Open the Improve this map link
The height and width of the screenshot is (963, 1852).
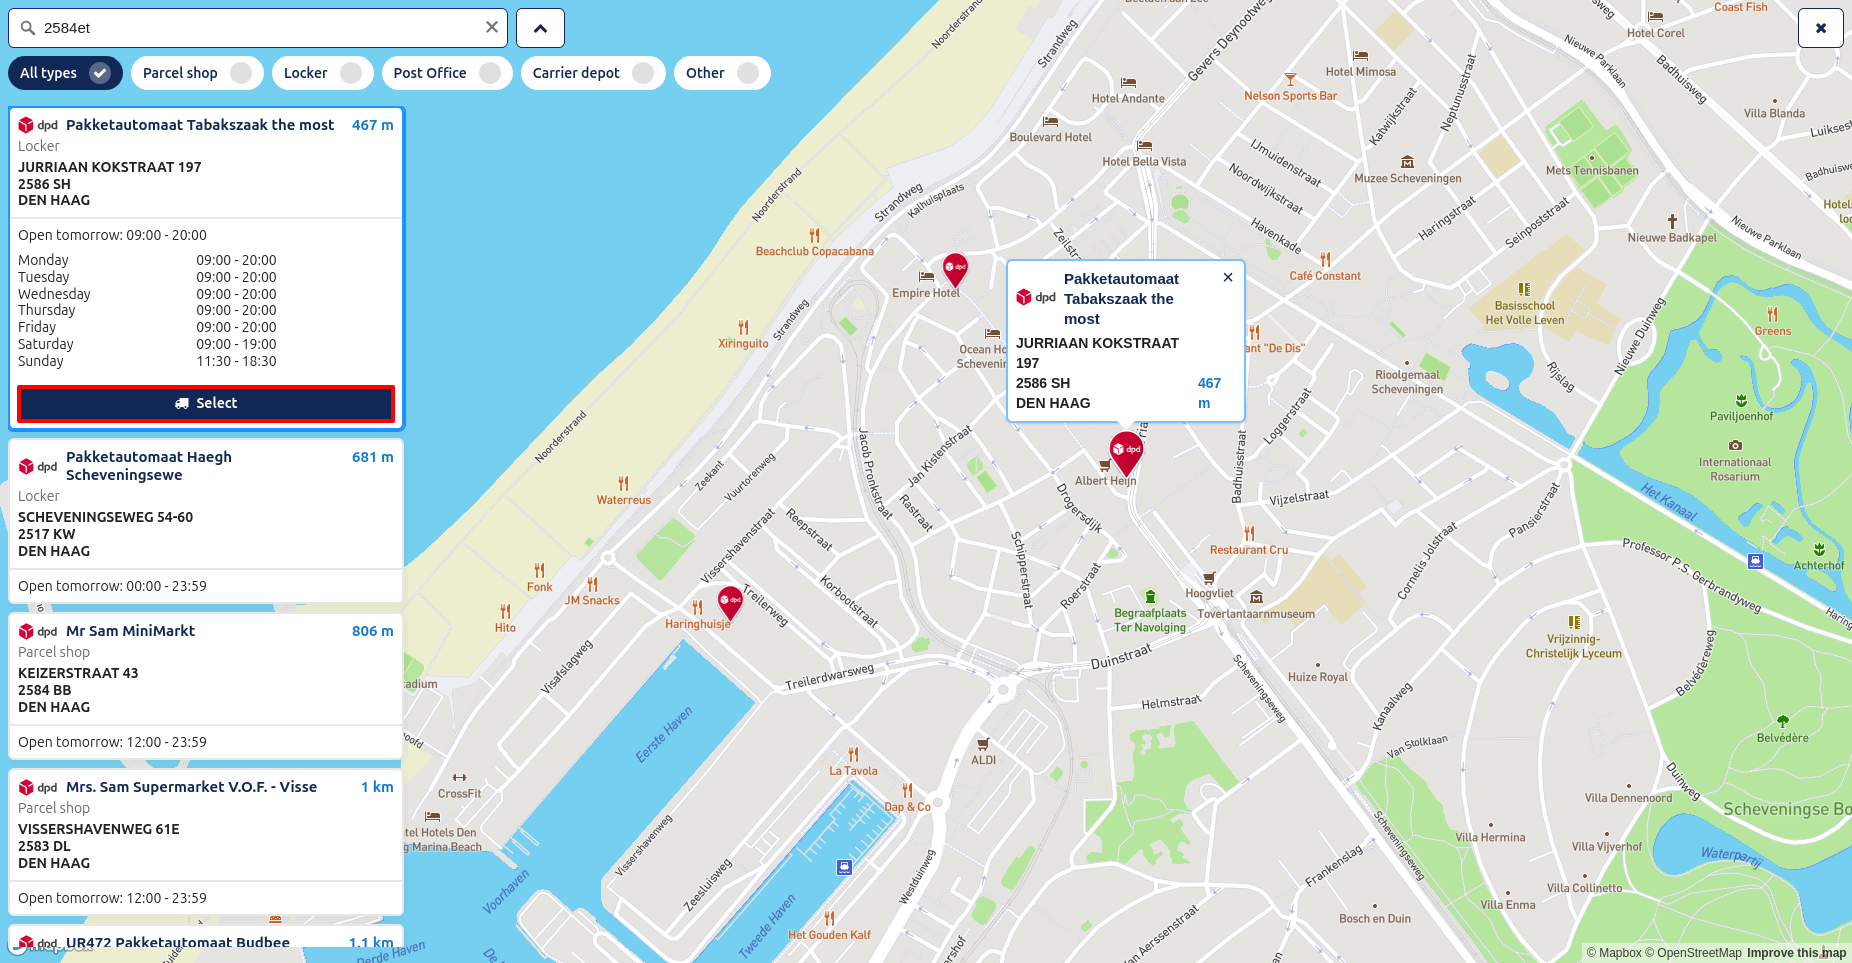point(1796,953)
